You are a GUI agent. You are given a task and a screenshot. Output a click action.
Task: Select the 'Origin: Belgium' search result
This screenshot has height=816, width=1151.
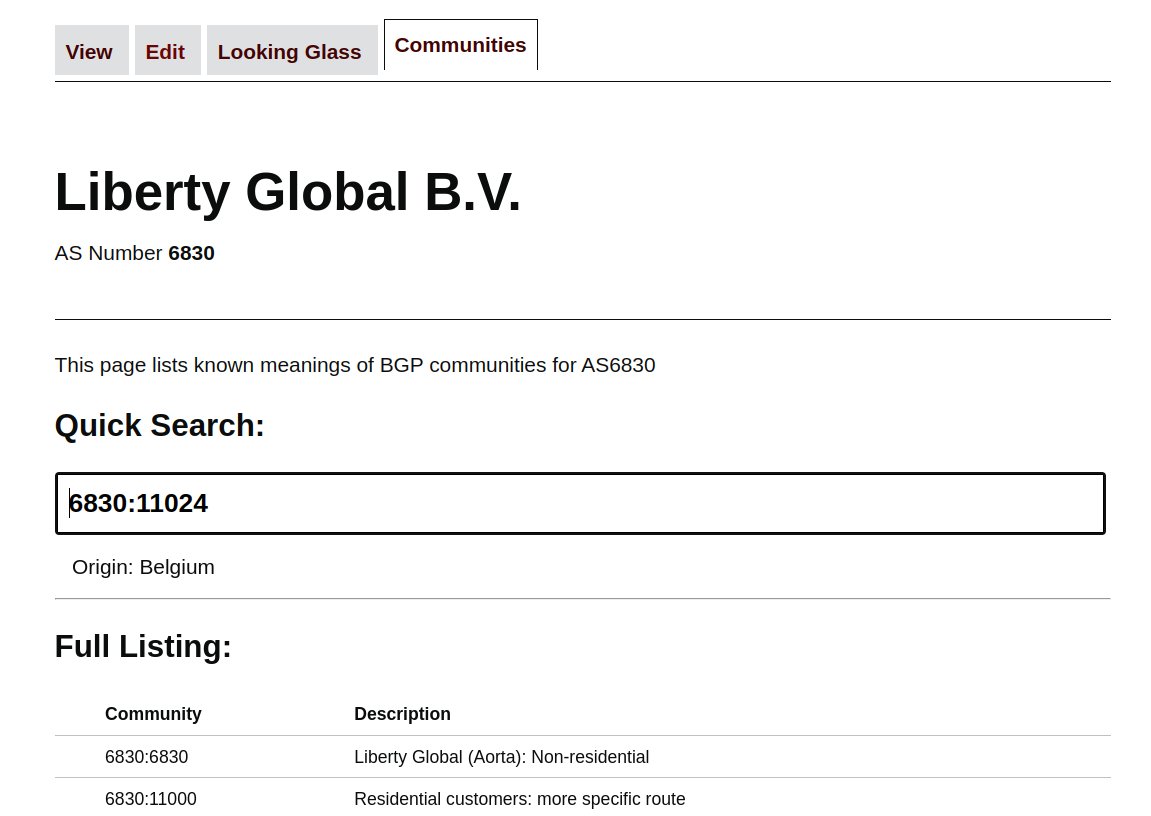click(143, 567)
